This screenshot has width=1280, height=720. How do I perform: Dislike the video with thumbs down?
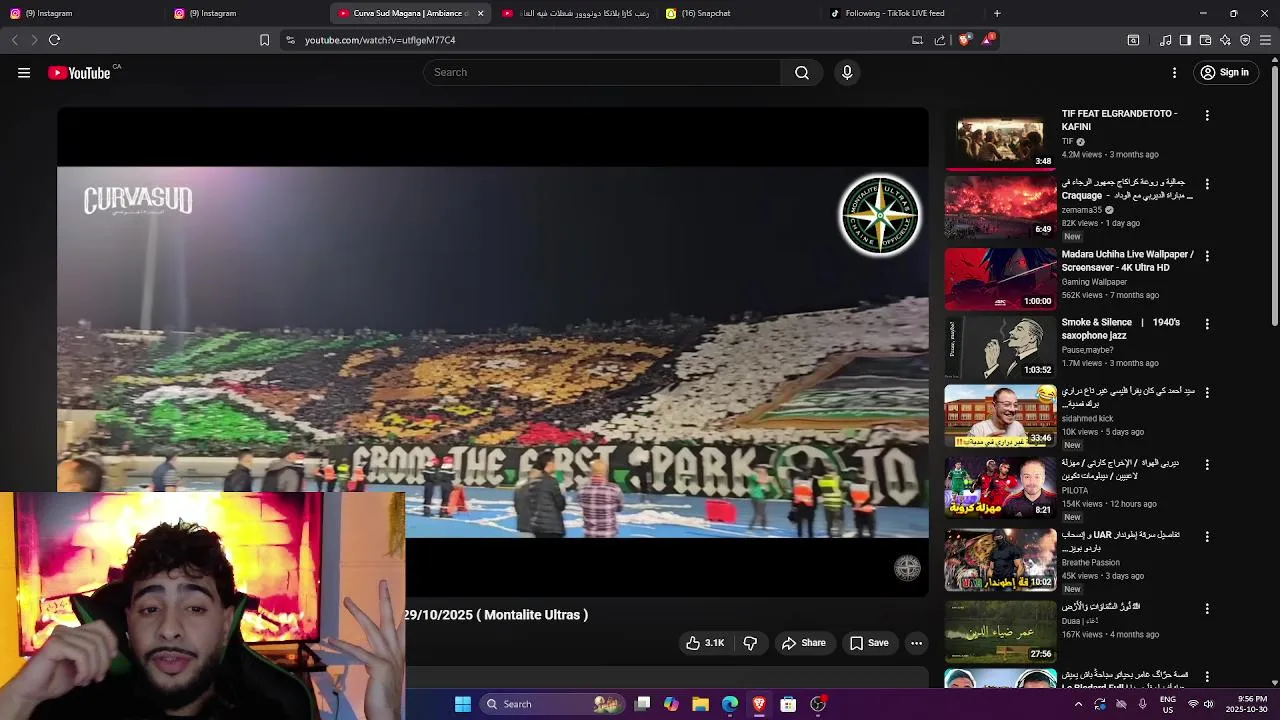click(x=750, y=643)
